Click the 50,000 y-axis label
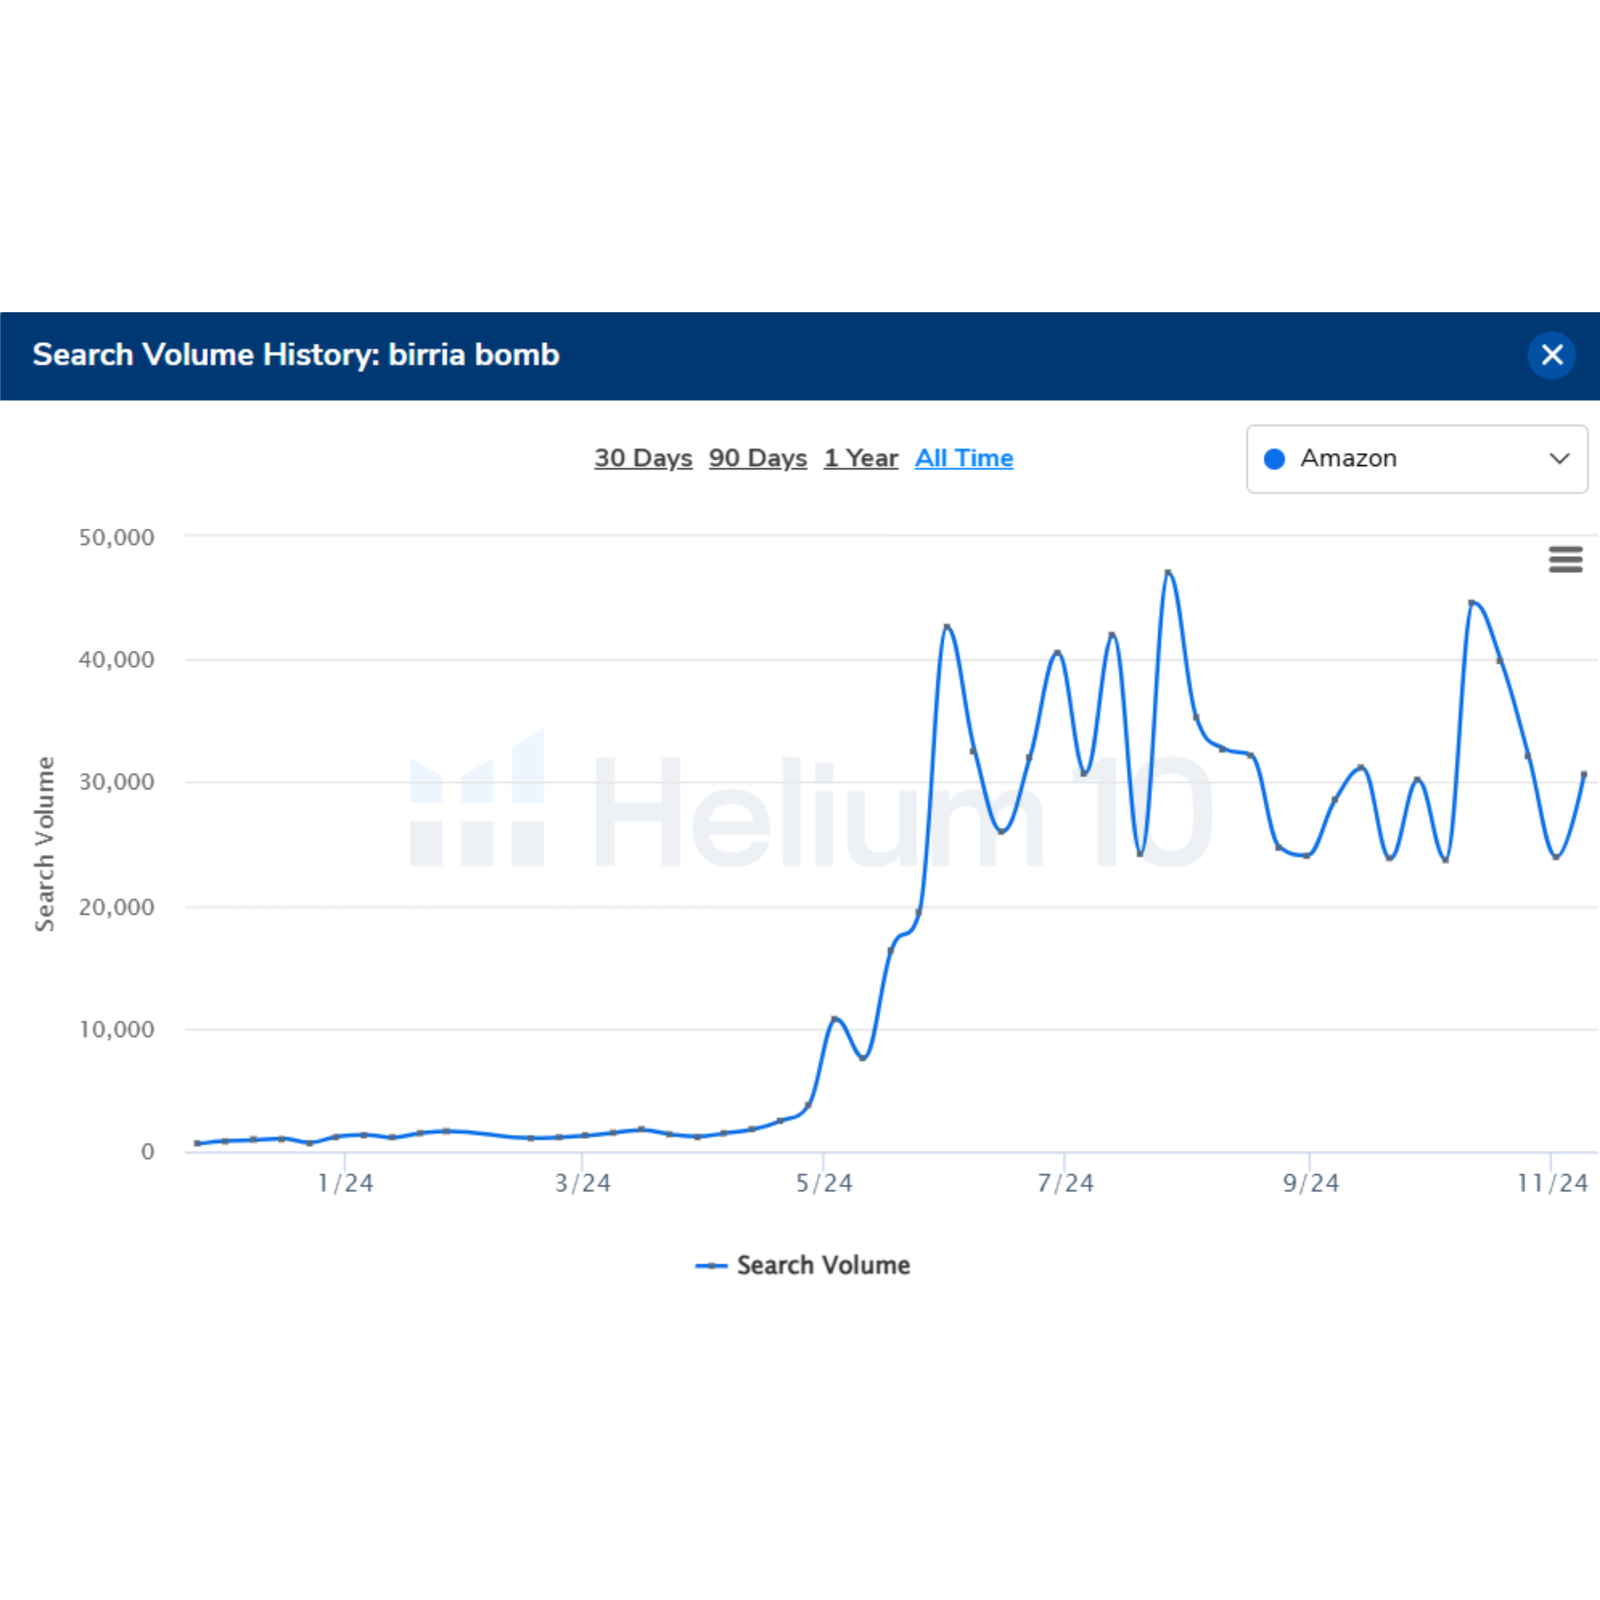 [117, 537]
